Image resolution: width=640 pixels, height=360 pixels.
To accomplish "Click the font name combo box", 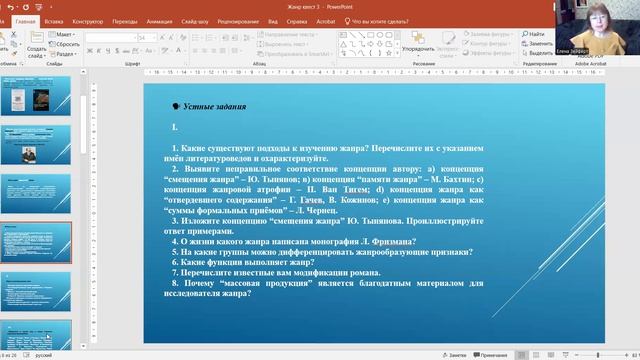I will click(x=111, y=38).
